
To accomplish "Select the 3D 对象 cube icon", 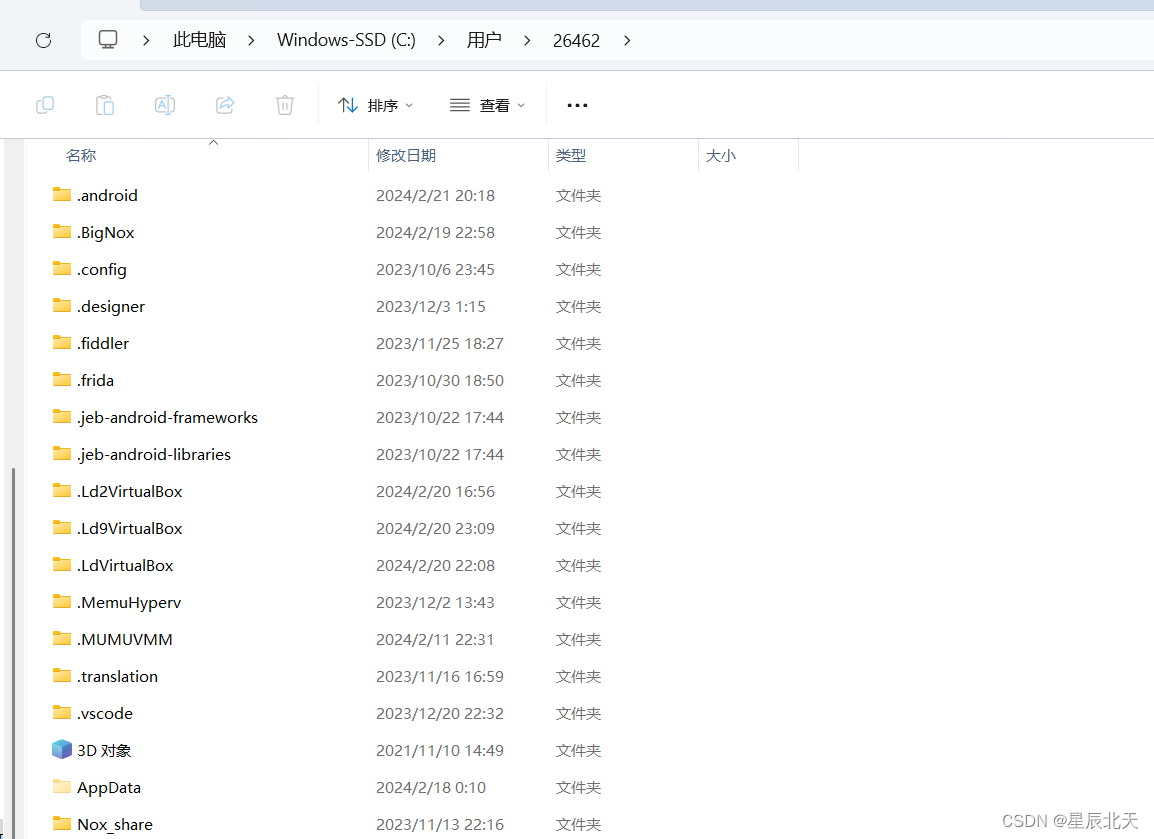I will point(62,749).
